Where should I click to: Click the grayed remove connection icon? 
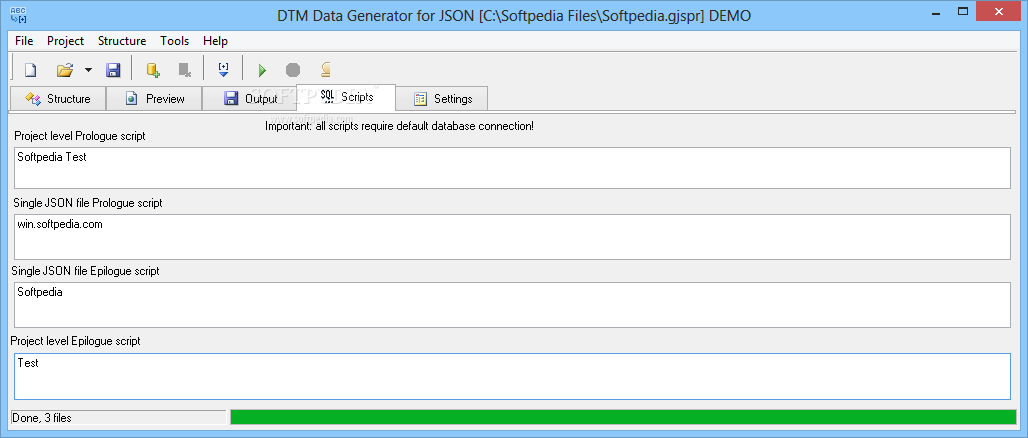pyautogui.click(x=185, y=70)
